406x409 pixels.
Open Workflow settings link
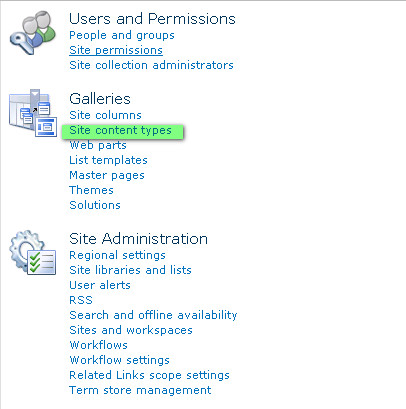119,360
